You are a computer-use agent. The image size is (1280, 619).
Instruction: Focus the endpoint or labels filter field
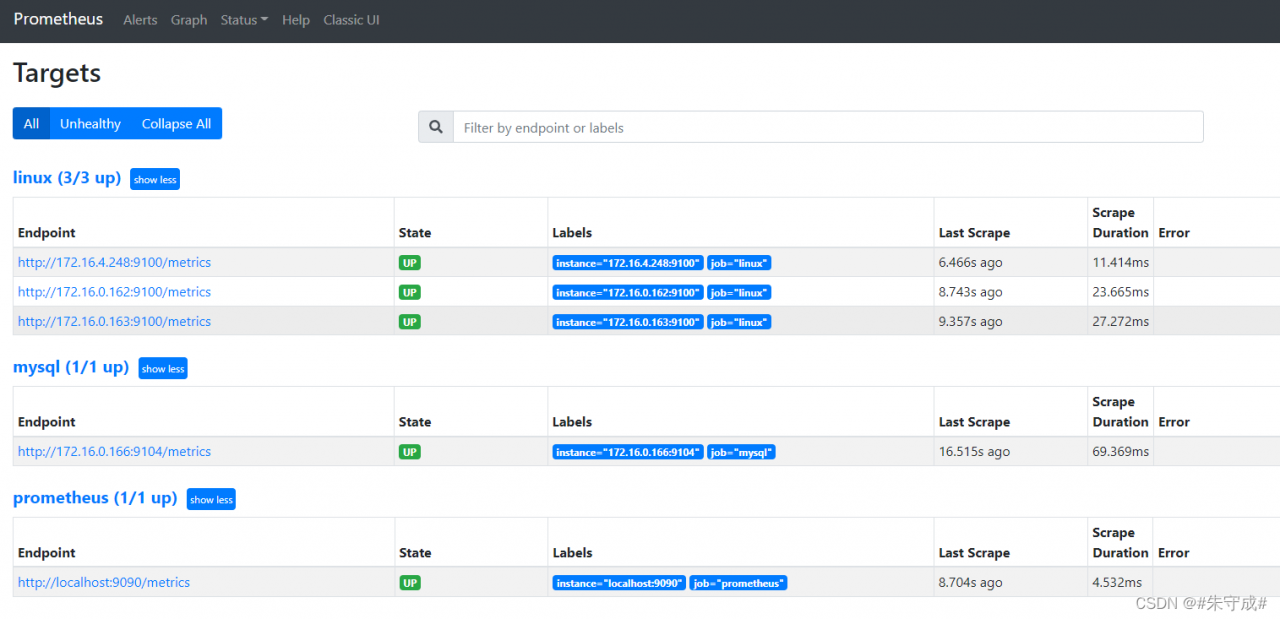828,127
